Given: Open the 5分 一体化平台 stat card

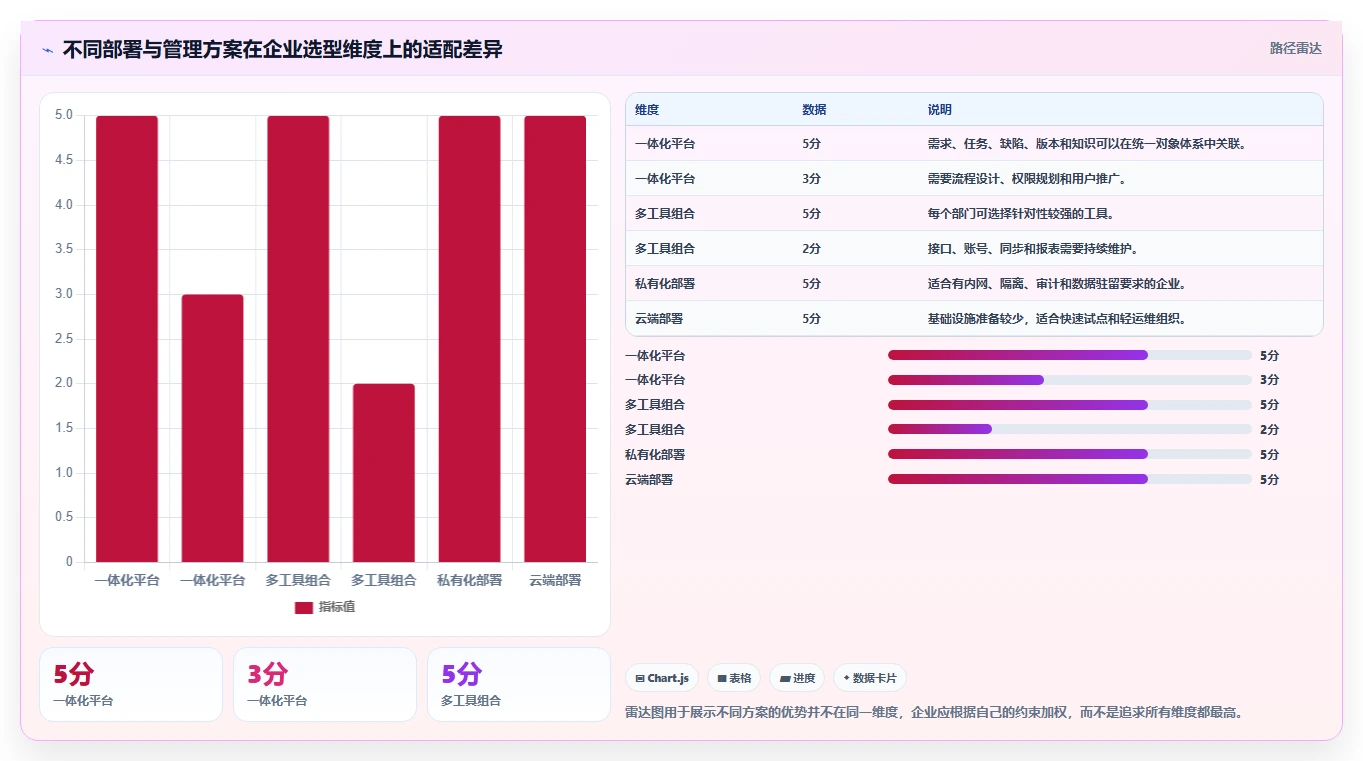Looking at the screenshot, I should (131, 684).
